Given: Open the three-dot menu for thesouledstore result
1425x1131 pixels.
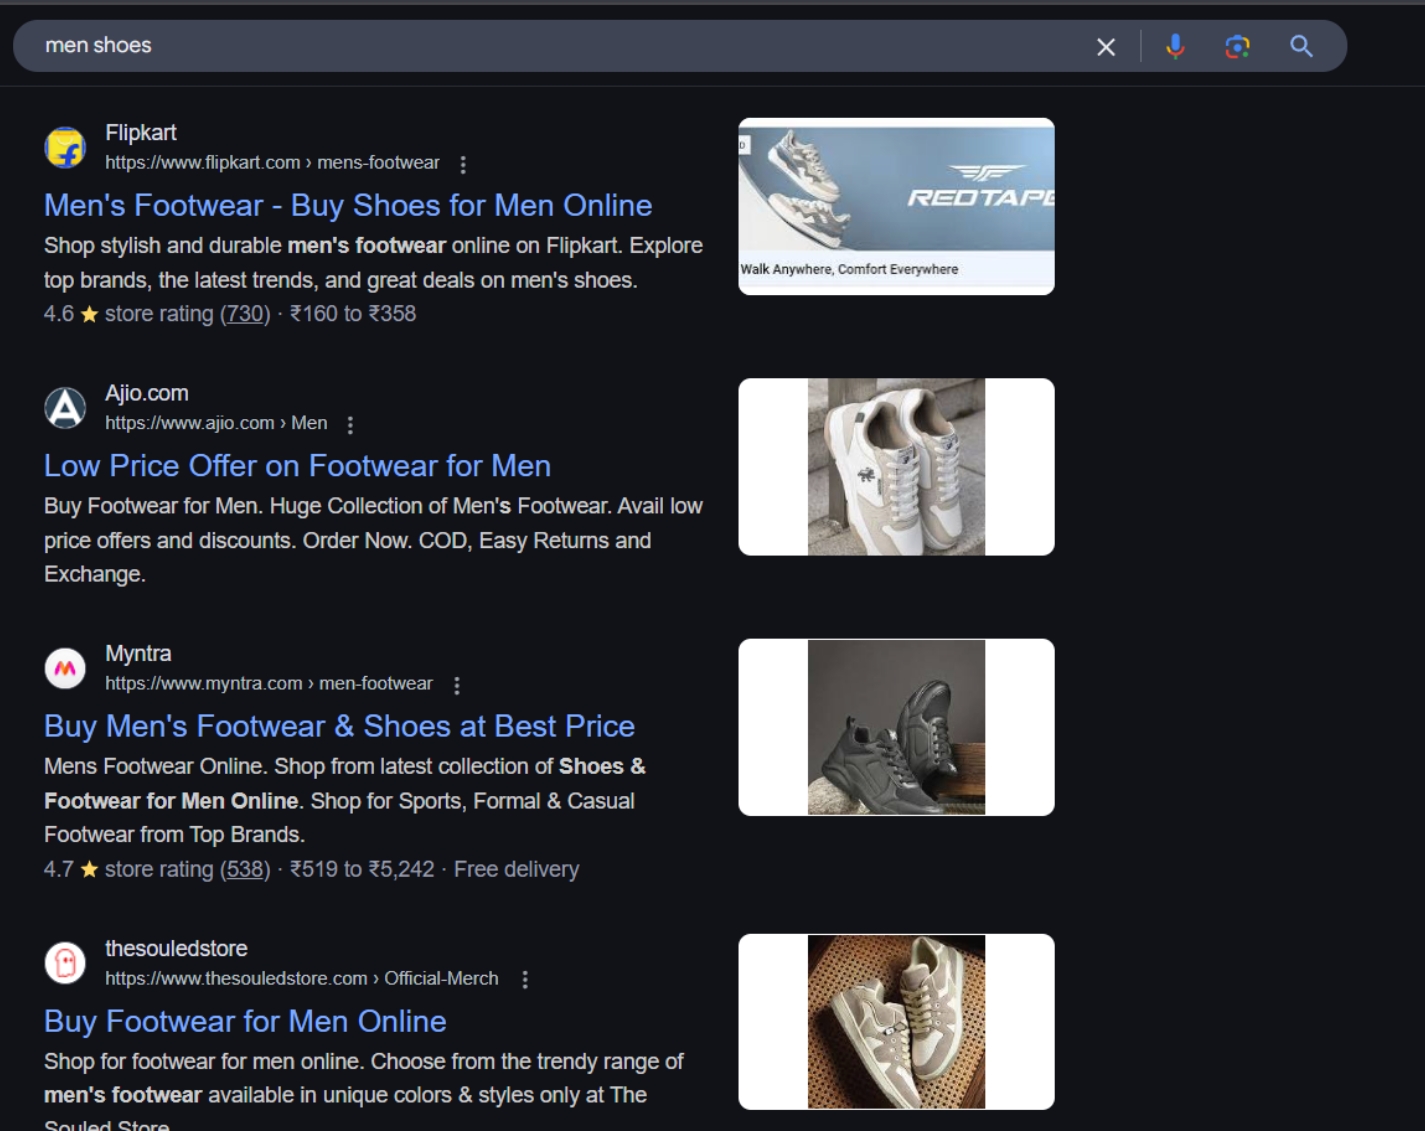Looking at the screenshot, I should 525,980.
